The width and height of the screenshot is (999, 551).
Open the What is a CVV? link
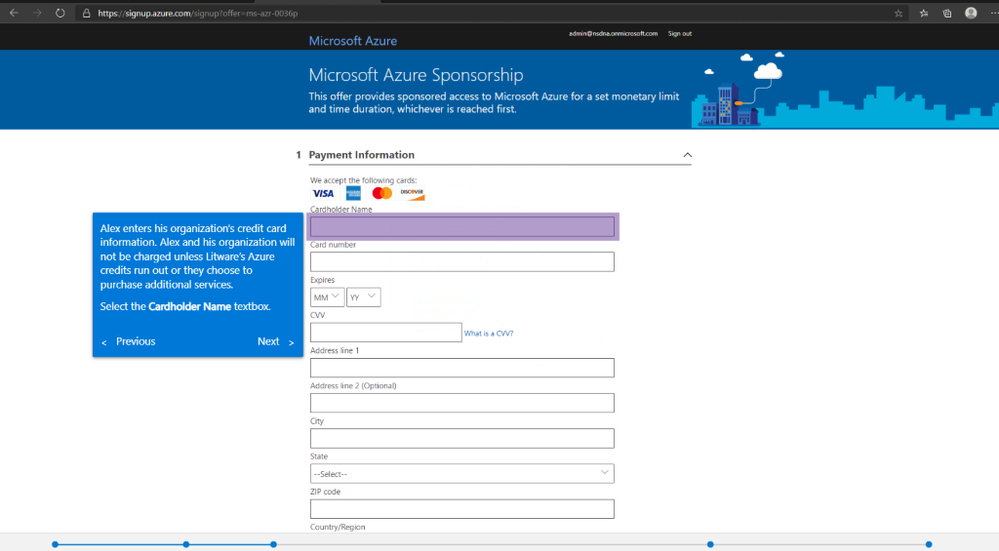[x=489, y=333]
